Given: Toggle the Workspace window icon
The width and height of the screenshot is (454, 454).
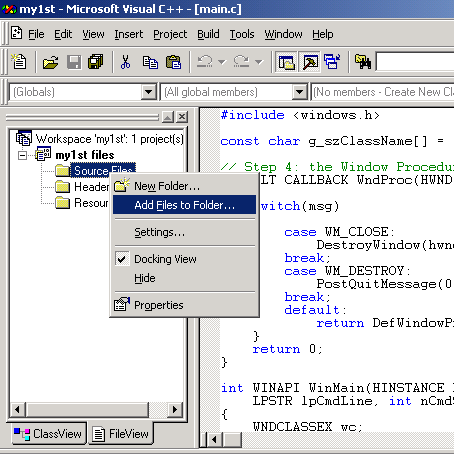Looking at the screenshot, I should (287, 62).
